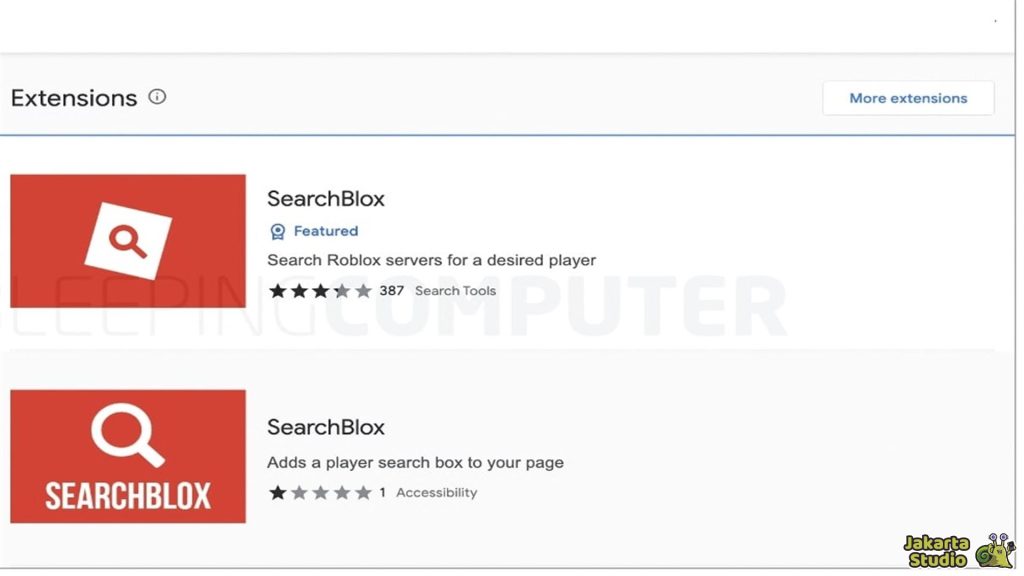Click the filled star on the Accessibility extension
Image resolution: width=1024 pixels, height=576 pixels.
tap(277, 492)
